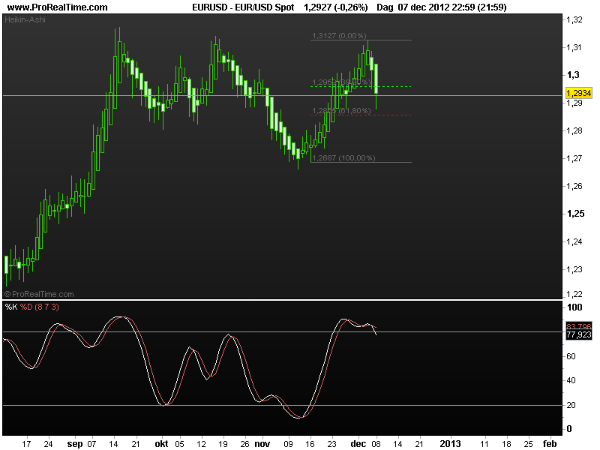Click the 1,3127 (0,00%) Fibonacci level label
This screenshot has width=600, height=450.
339,36
